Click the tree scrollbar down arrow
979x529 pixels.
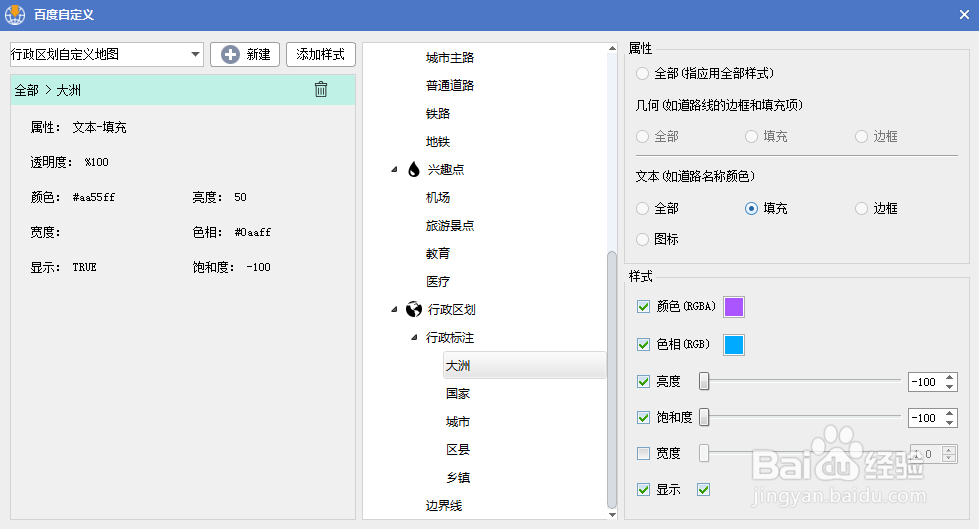pos(612,515)
